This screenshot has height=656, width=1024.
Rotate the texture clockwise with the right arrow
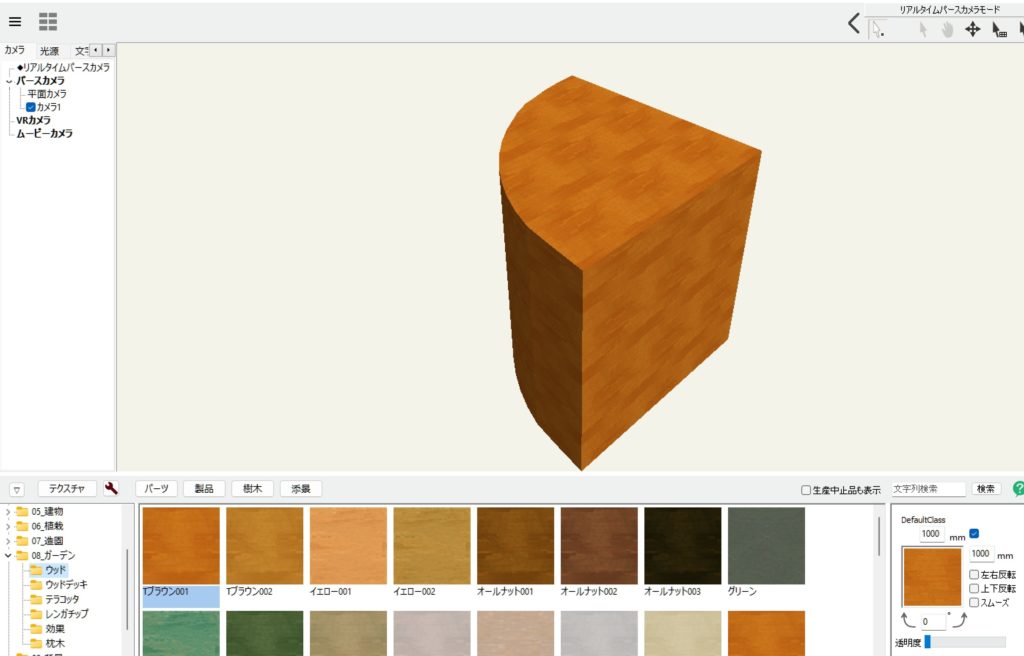coord(958,621)
